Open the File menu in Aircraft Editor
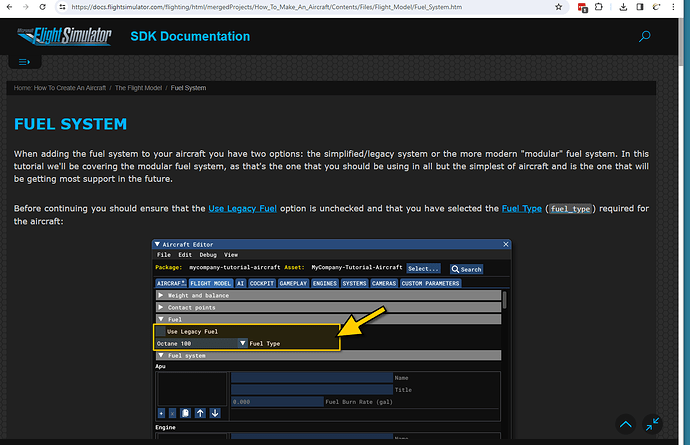This screenshot has width=690, height=445. 164,255
